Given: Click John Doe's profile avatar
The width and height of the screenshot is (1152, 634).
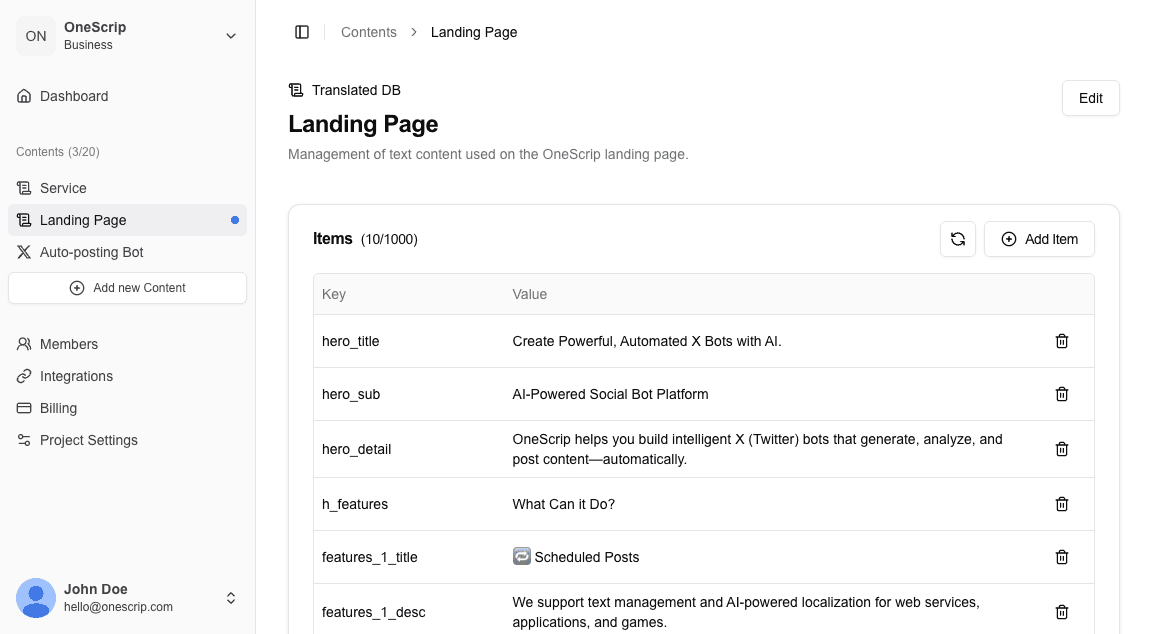Looking at the screenshot, I should click(x=36, y=598).
